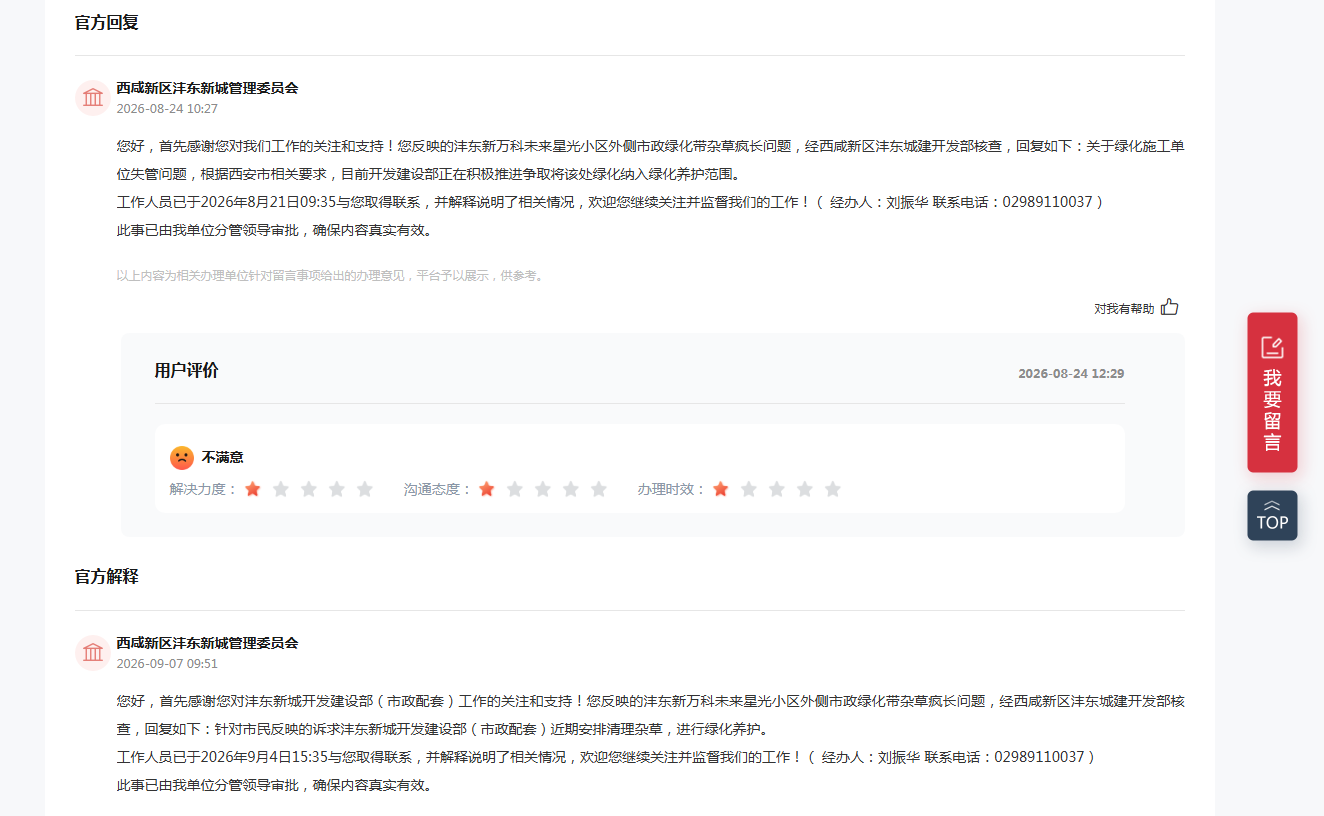
Task: Click the 用户评价 heading
Action: coord(187,371)
